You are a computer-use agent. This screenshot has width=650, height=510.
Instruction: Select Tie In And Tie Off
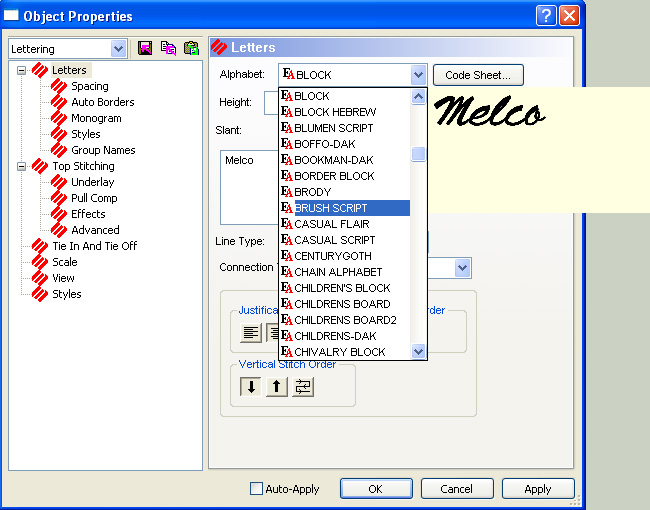click(x=95, y=246)
